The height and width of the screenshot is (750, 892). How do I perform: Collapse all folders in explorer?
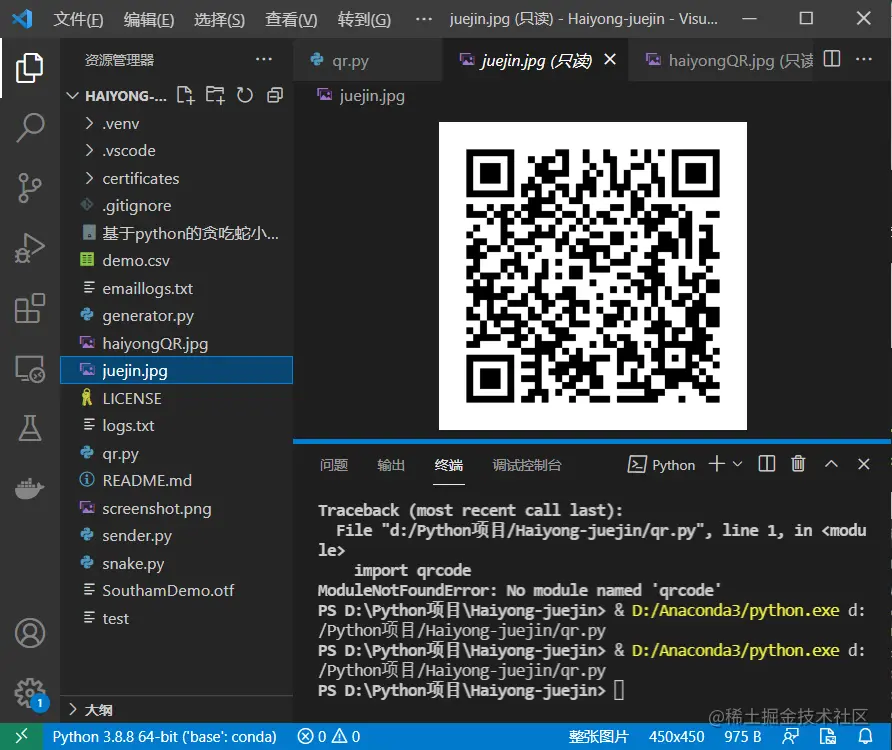[x=275, y=95]
